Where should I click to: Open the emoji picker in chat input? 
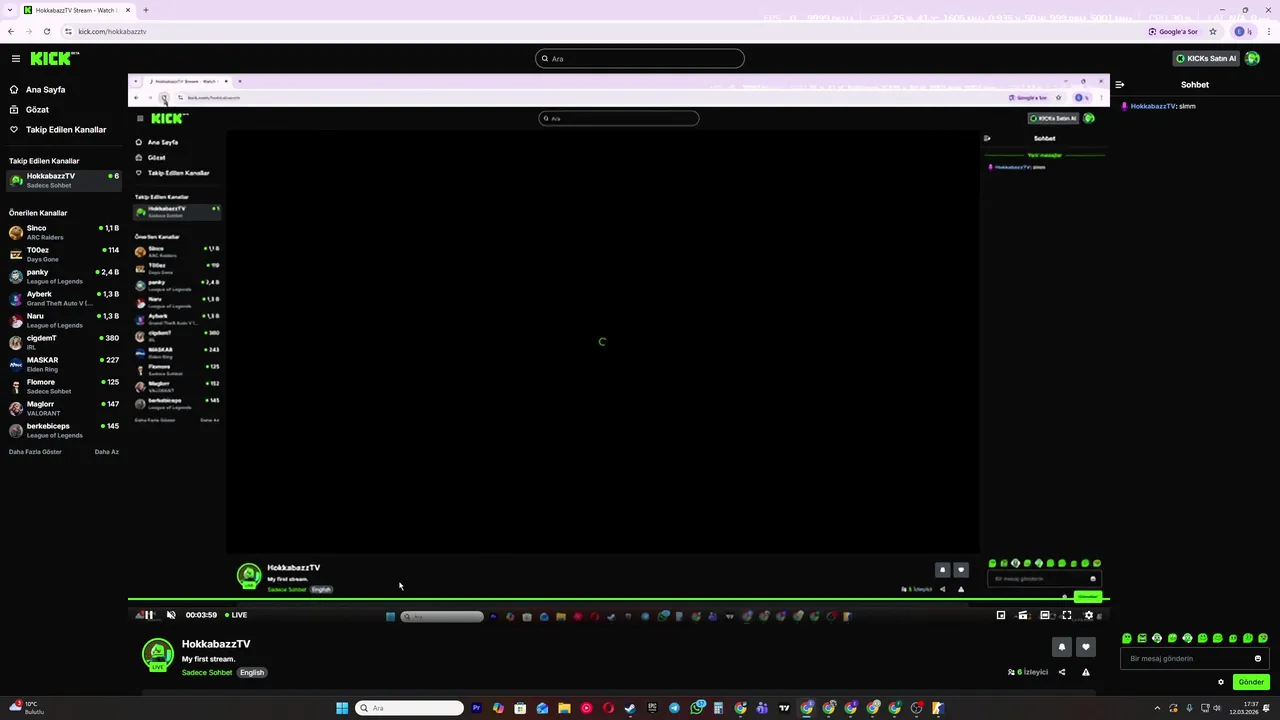coord(1258,658)
